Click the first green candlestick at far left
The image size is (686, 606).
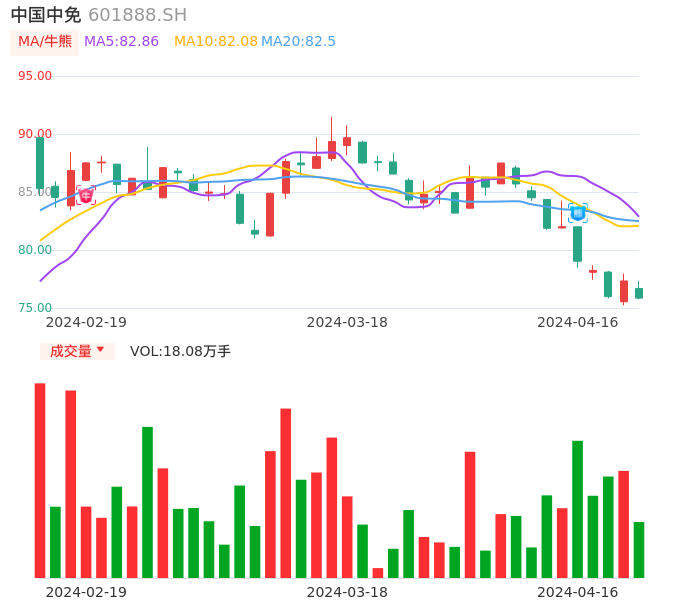coord(40,163)
